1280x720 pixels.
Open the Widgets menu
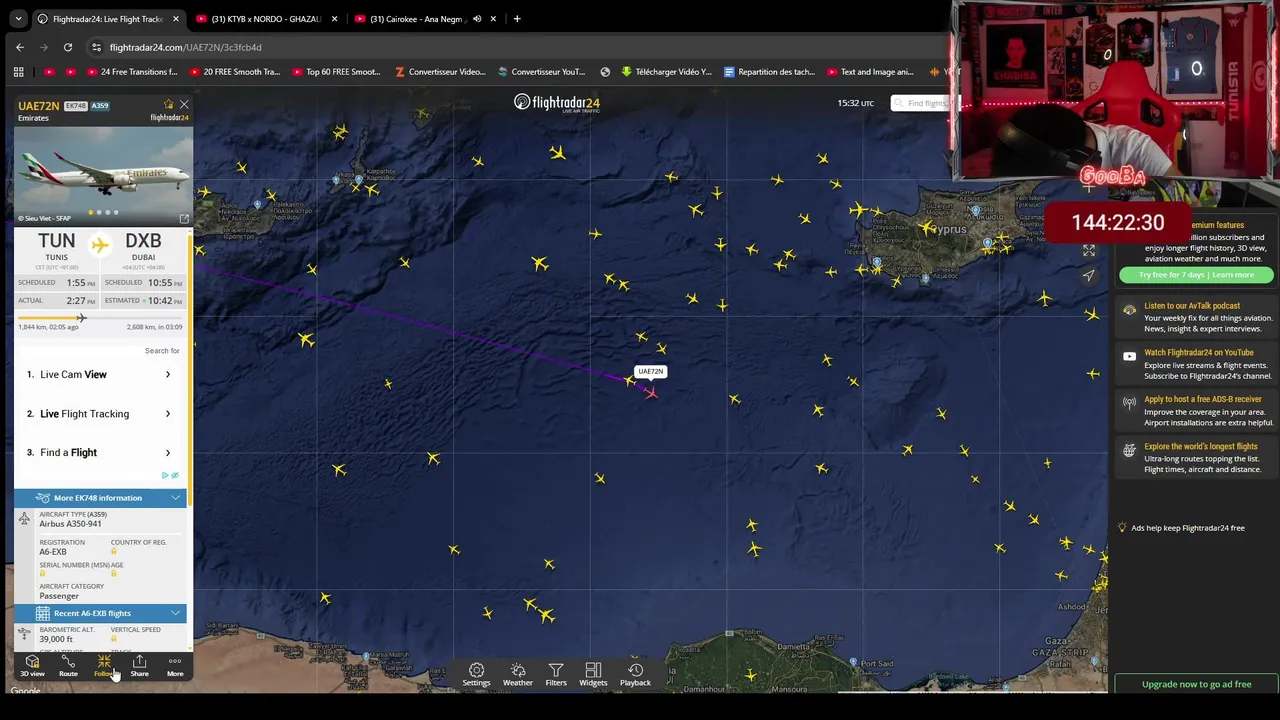593,675
